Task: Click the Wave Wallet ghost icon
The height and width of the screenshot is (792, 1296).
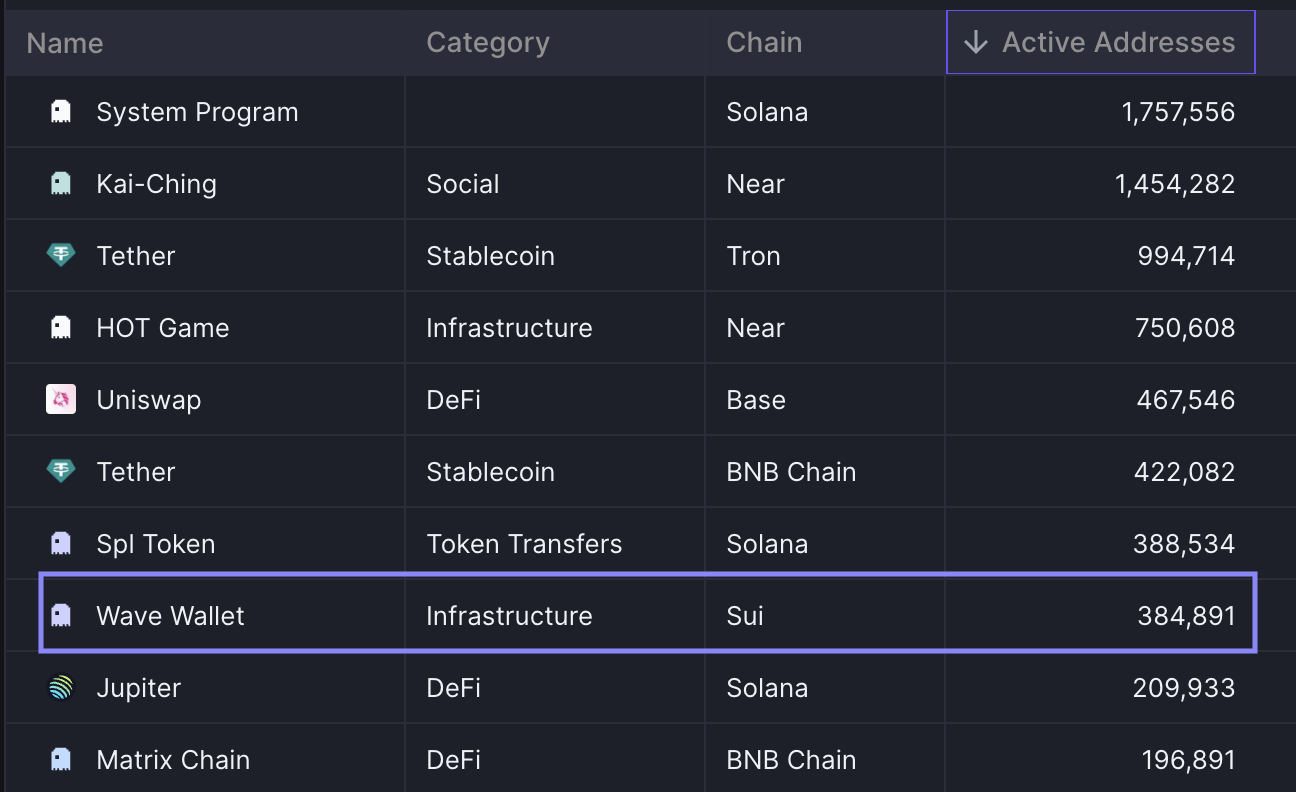Action: (61, 616)
